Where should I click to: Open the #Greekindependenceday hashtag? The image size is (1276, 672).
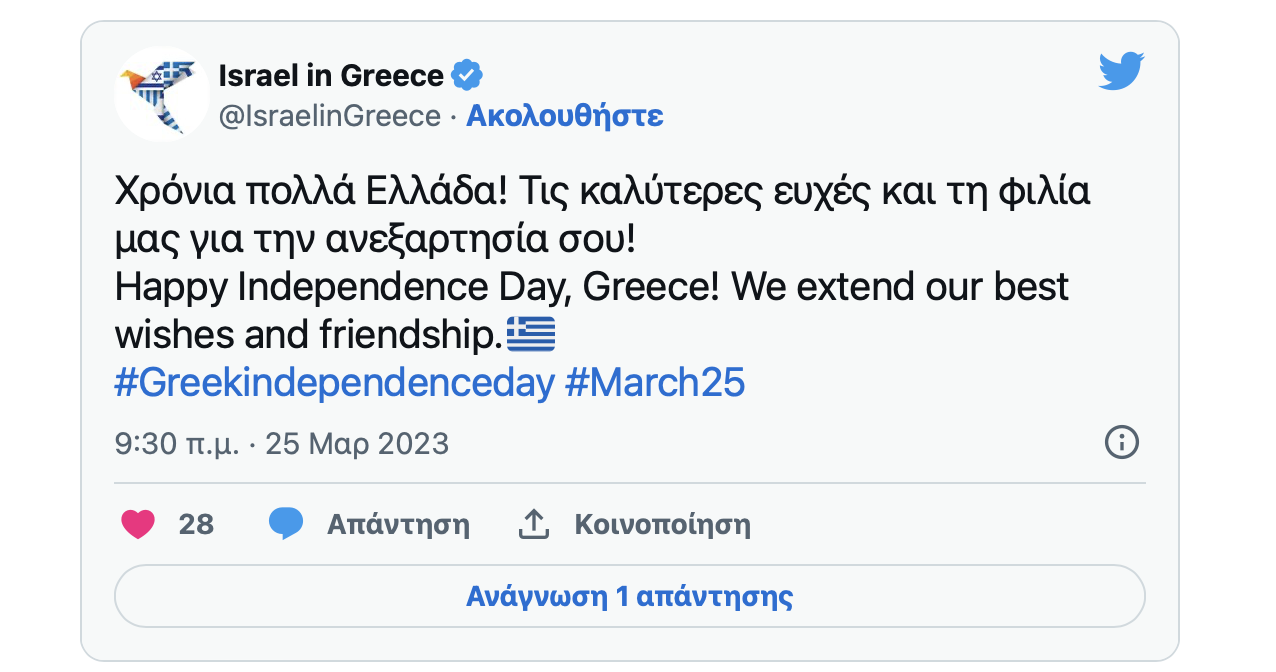coord(334,383)
